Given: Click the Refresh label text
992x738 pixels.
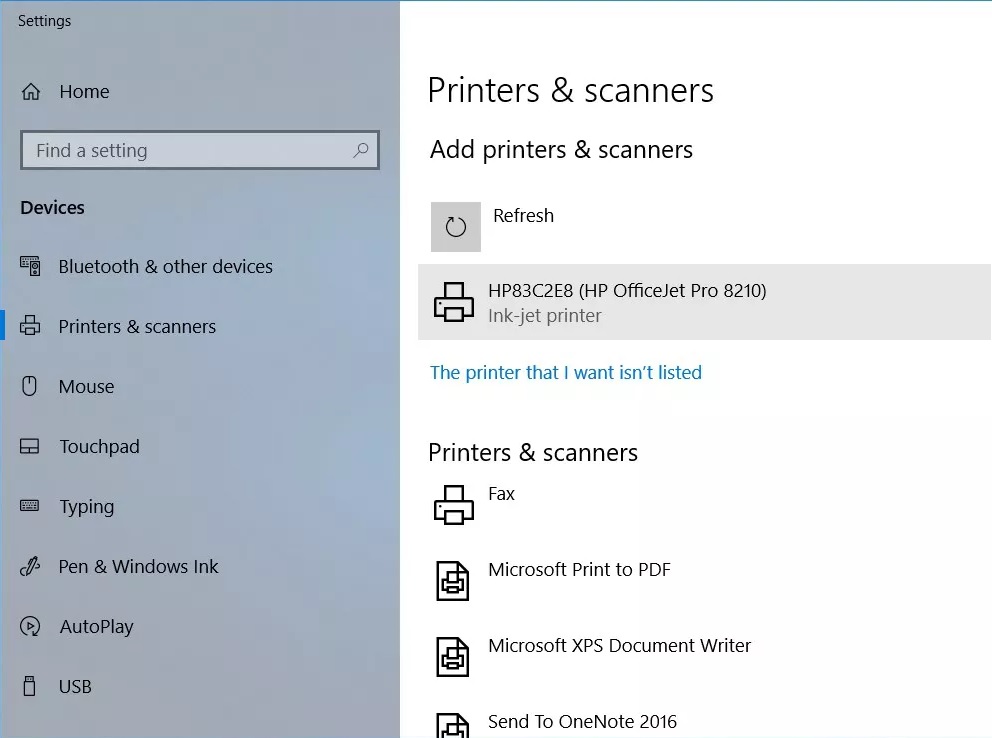Looking at the screenshot, I should point(523,216).
